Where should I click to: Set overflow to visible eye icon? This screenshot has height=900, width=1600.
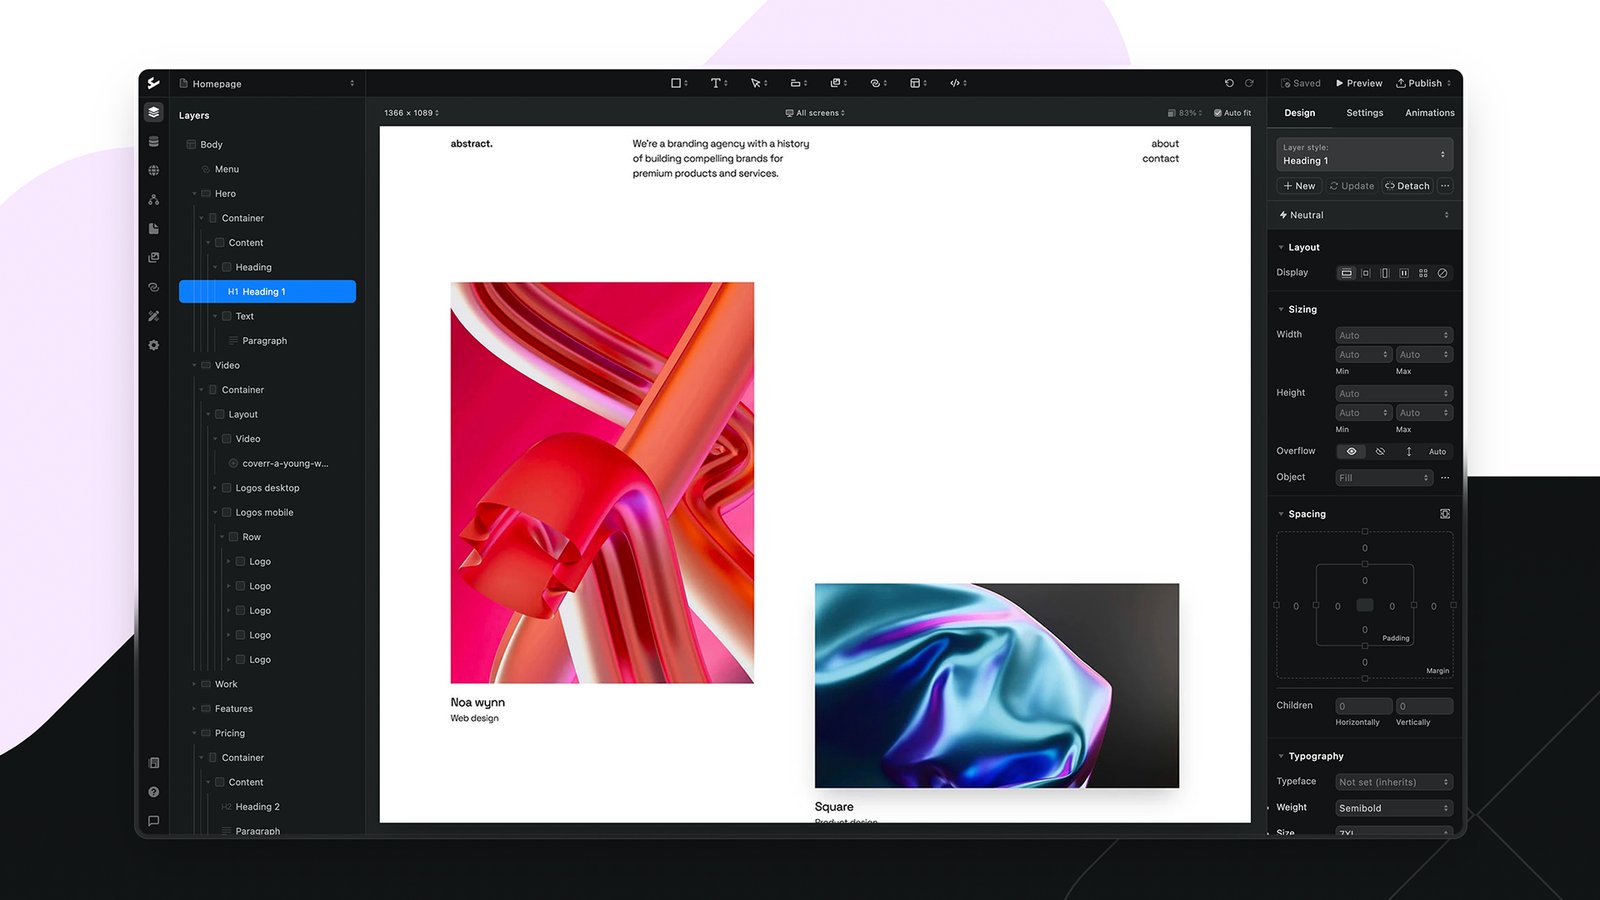[1351, 451]
